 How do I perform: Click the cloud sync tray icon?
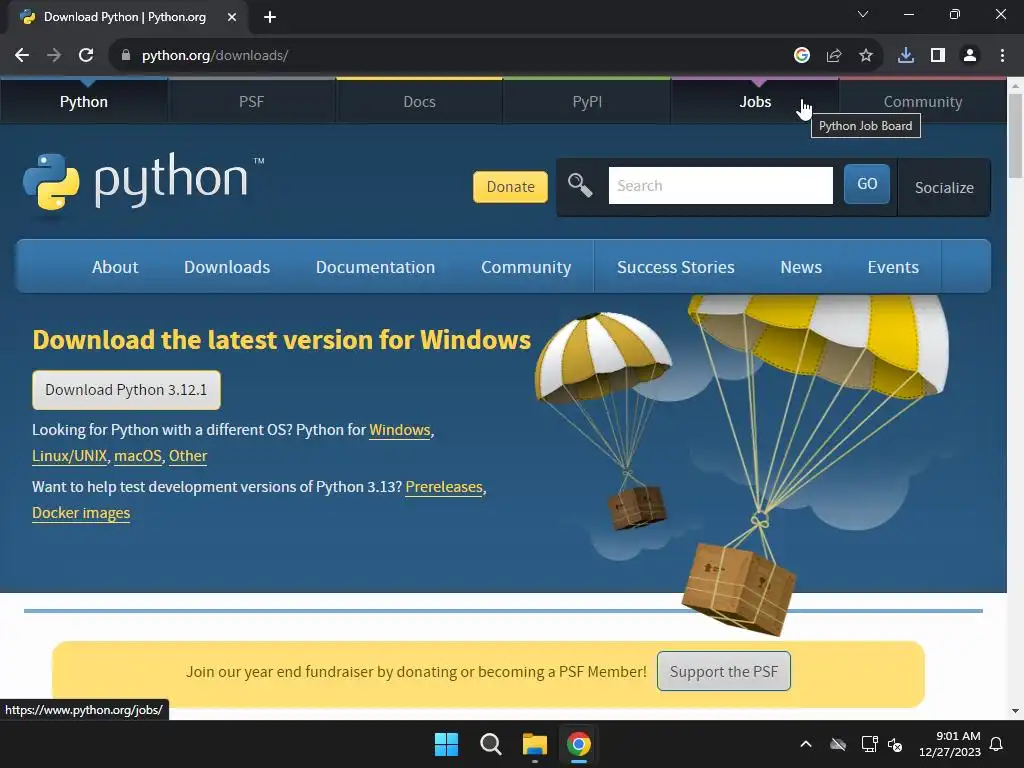pyautogui.click(x=838, y=744)
